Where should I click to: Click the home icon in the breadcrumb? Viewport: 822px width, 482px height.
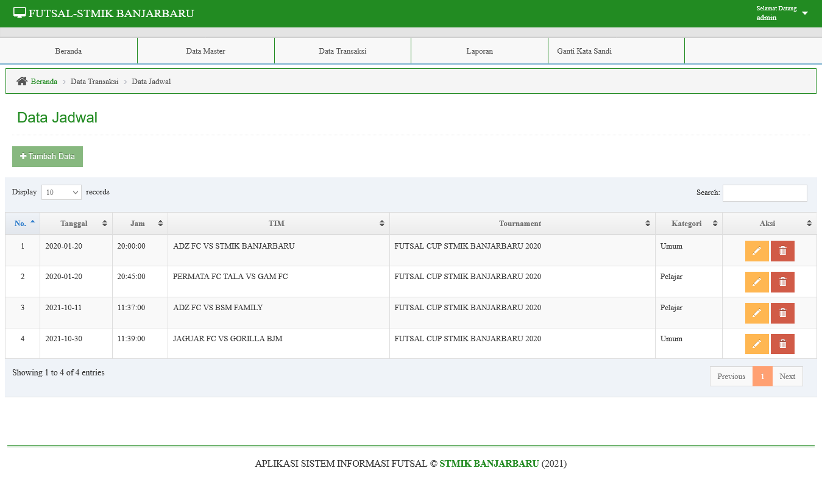point(21,81)
